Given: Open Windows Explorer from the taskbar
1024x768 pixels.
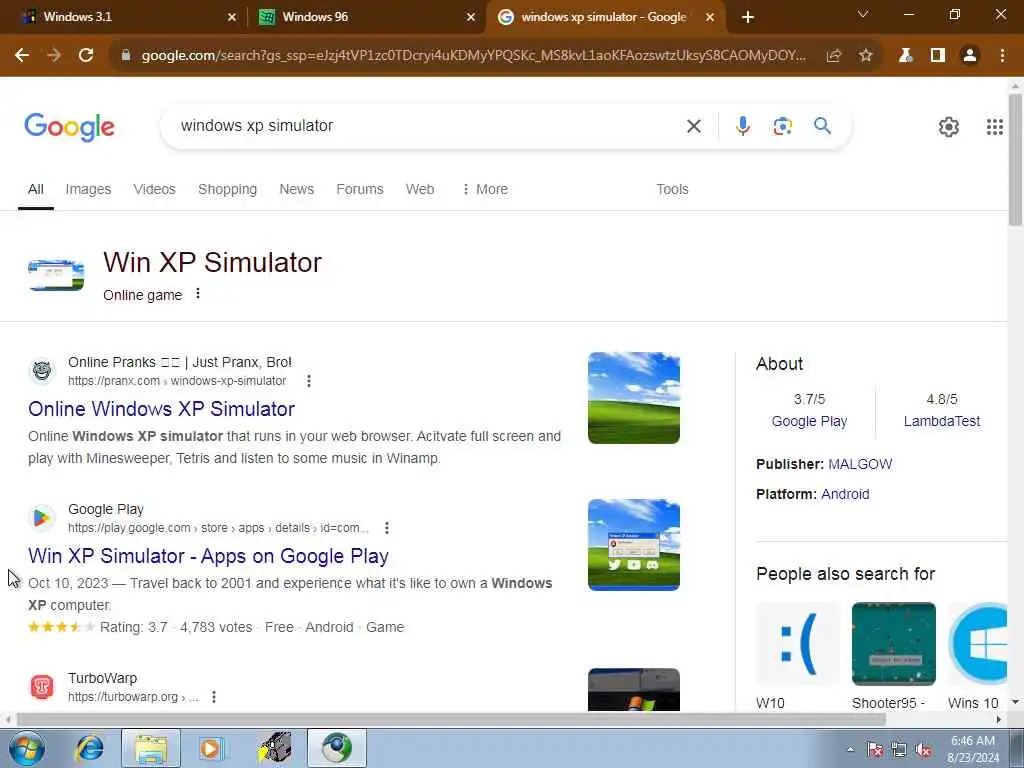Looking at the screenshot, I should (x=151, y=748).
